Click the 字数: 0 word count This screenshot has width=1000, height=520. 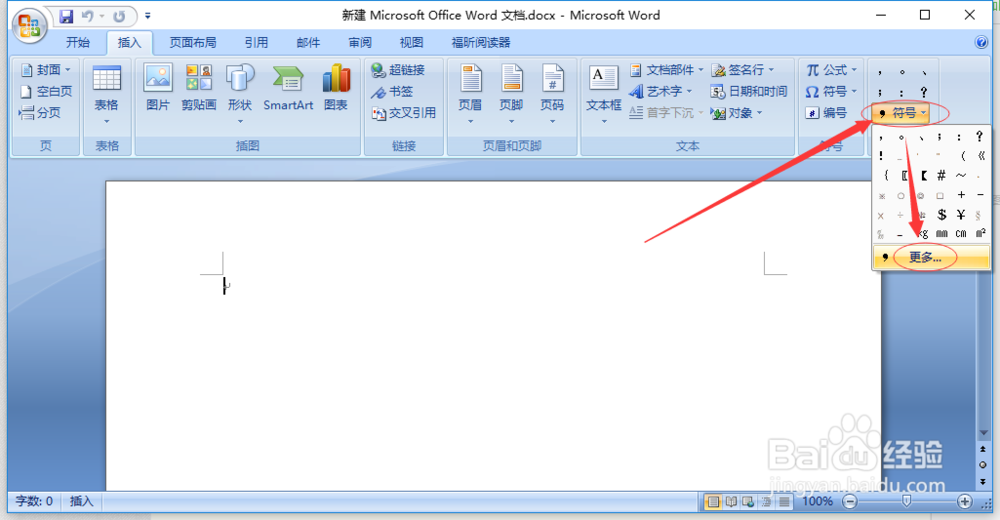tap(34, 501)
